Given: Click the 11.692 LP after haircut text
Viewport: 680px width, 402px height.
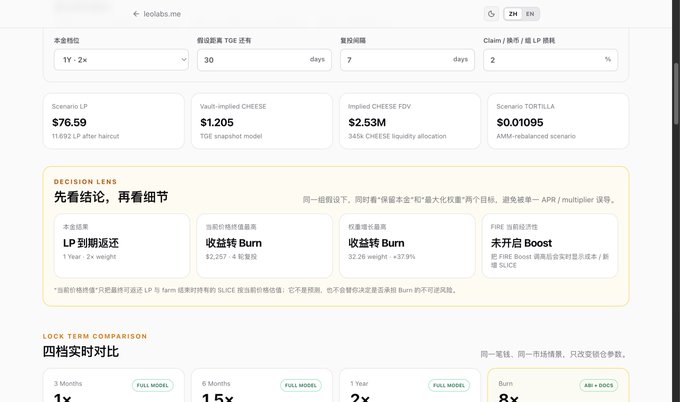Looking at the screenshot, I should 85,136.
